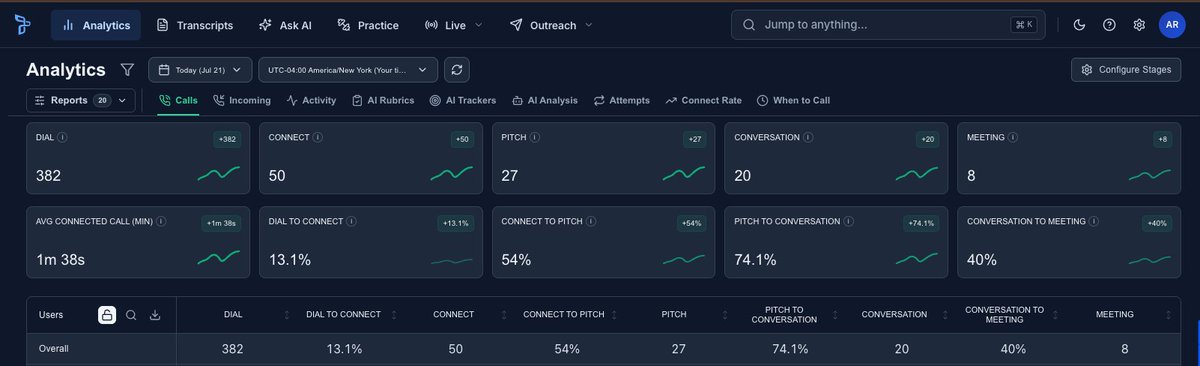Viewport: 1200px width, 366px height.
Task: Click info icon on PITCH TO CONVERSATION card
Action: click(849, 221)
